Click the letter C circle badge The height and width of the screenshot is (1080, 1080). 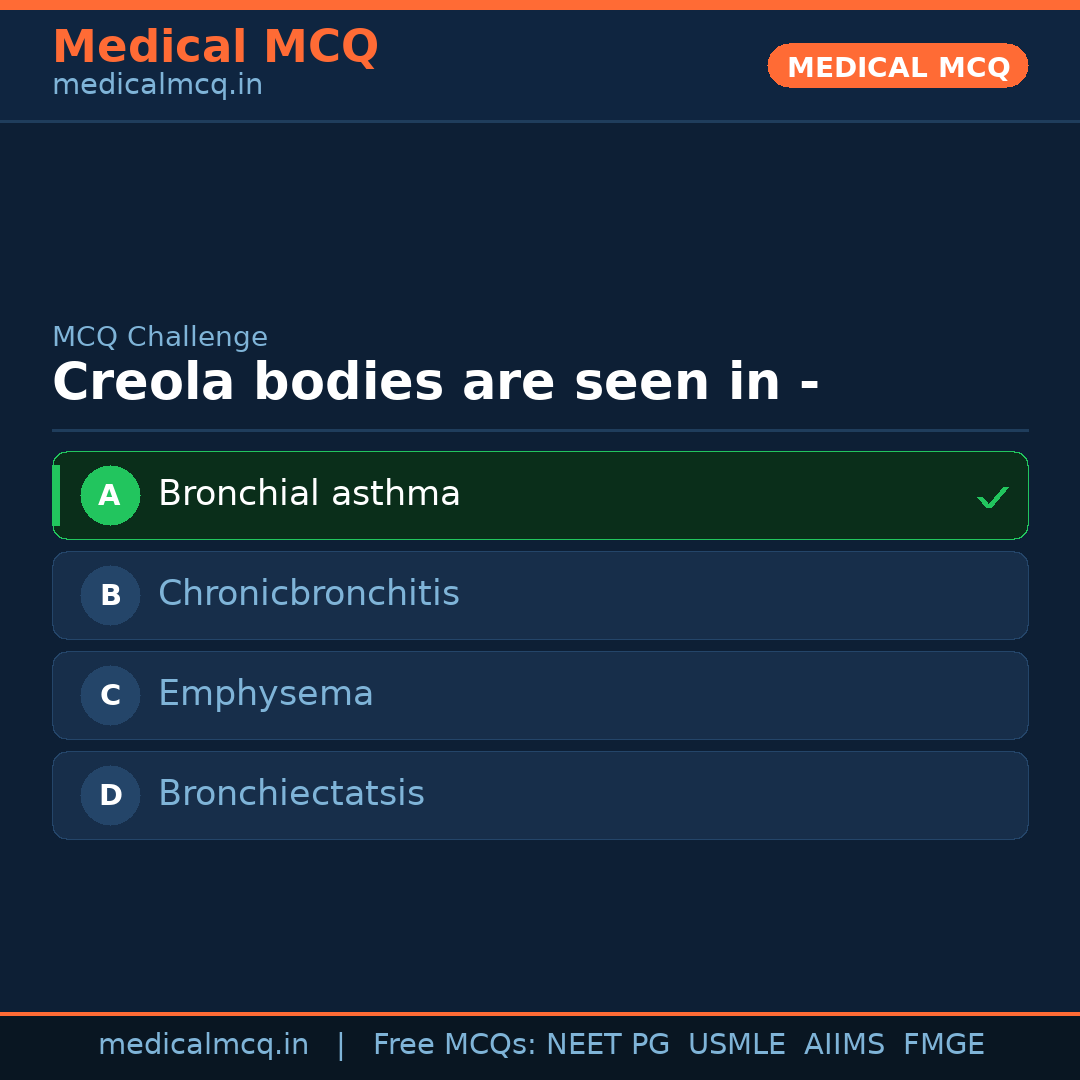110,695
